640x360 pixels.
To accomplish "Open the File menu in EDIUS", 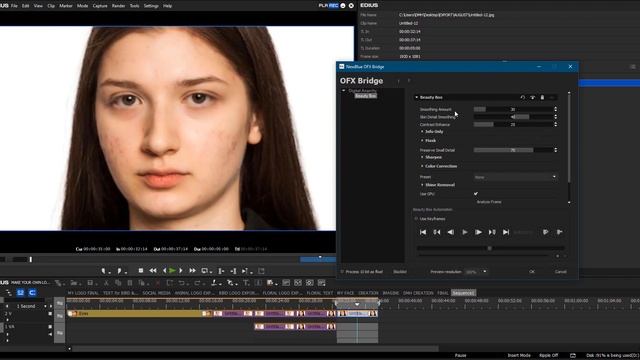I will pos(14,6).
